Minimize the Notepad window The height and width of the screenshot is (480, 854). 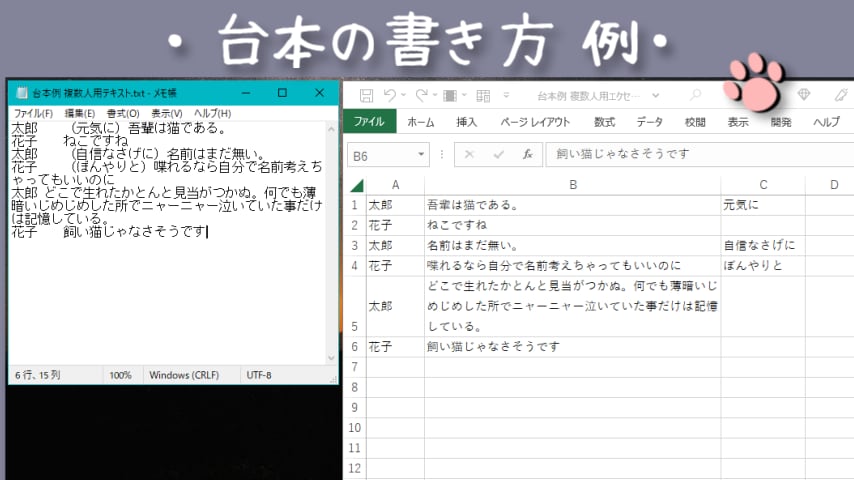[246, 93]
